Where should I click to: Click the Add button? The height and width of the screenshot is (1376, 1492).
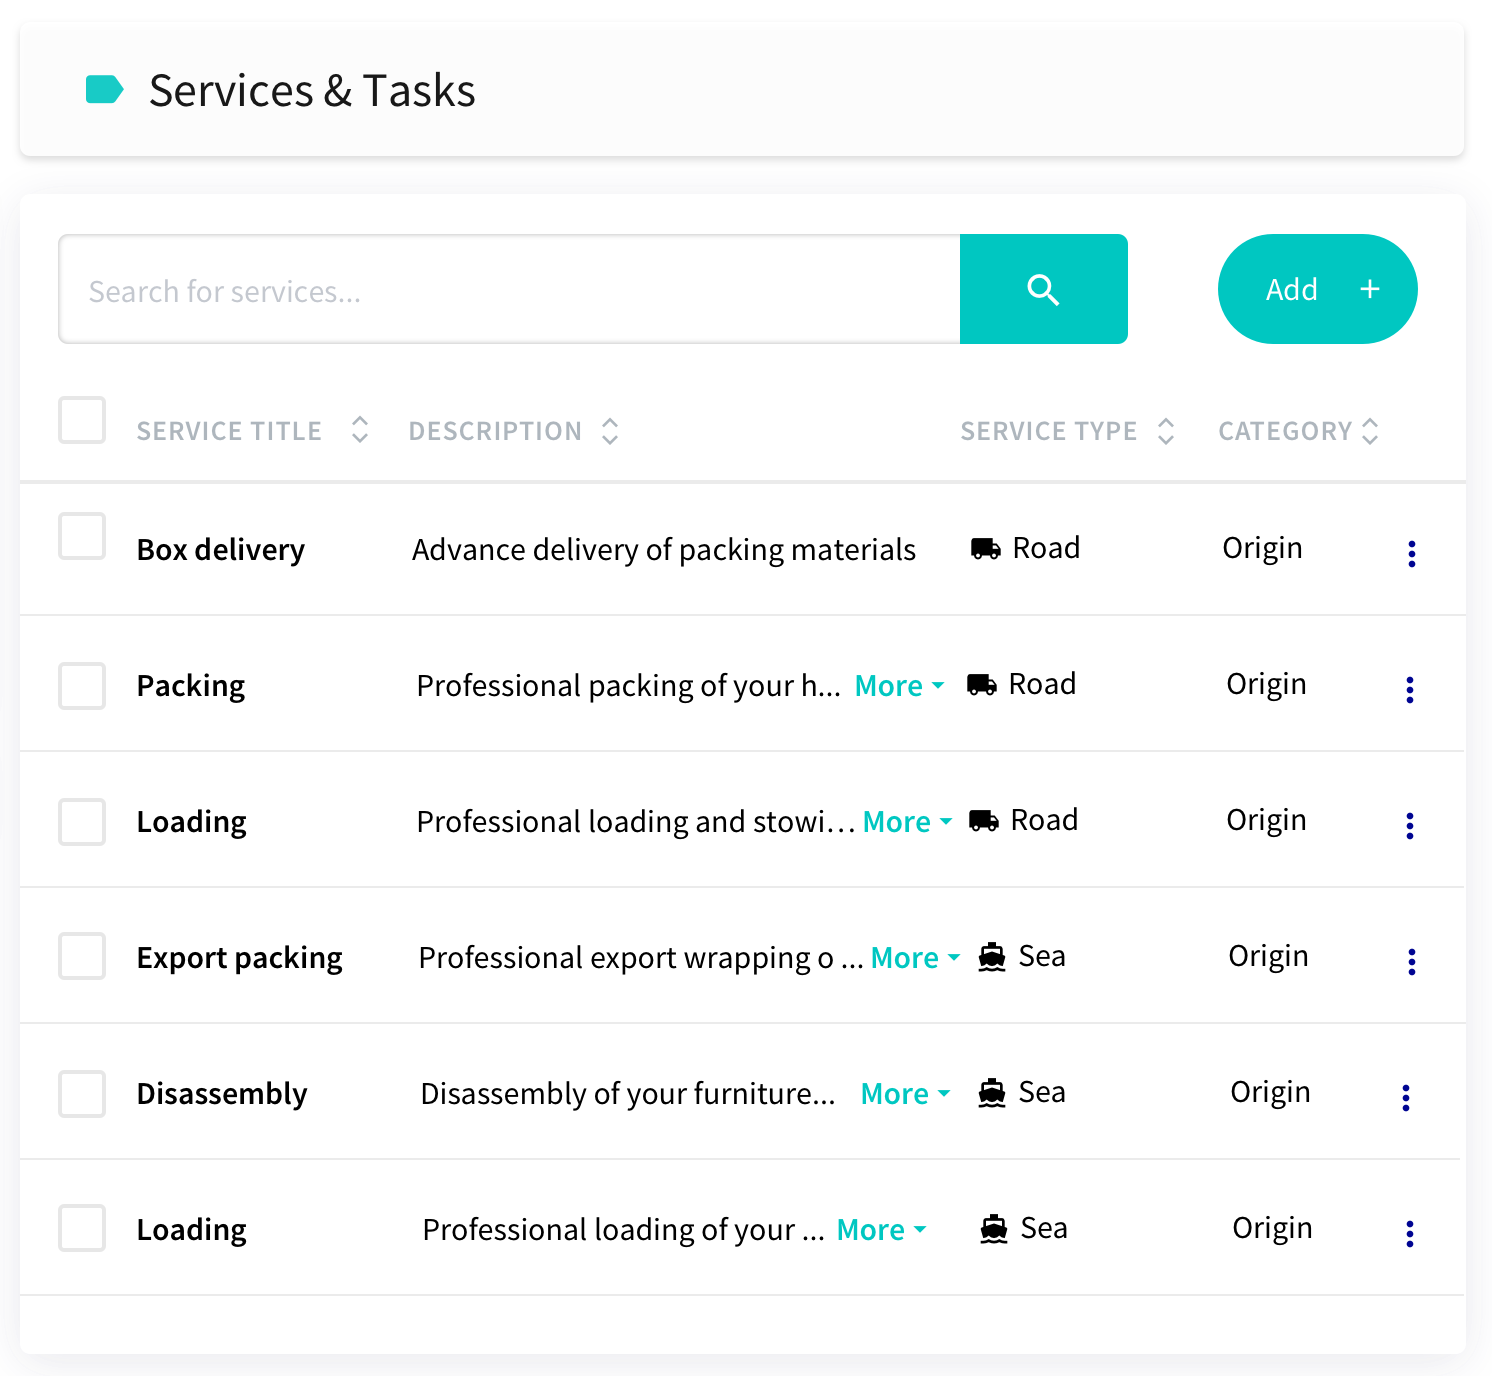(1317, 289)
